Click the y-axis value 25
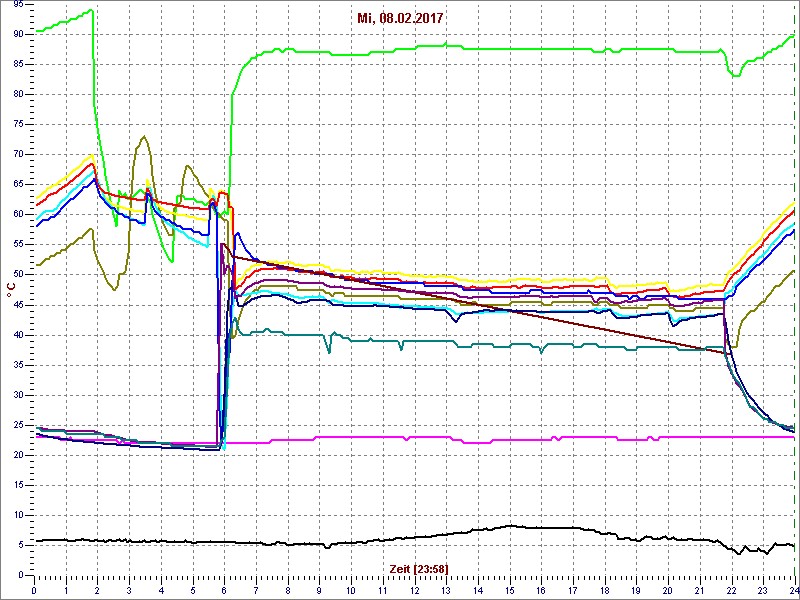The image size is (800, 600). [x=19, y=426]
